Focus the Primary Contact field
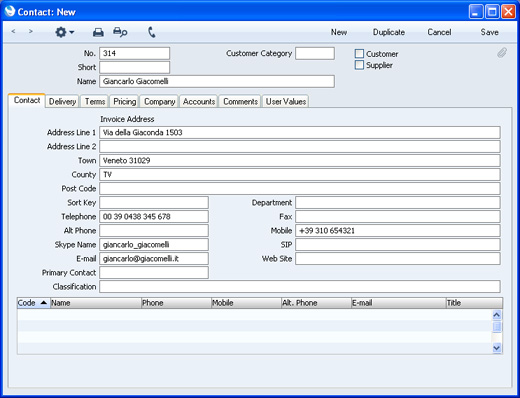 click(154, 273)
